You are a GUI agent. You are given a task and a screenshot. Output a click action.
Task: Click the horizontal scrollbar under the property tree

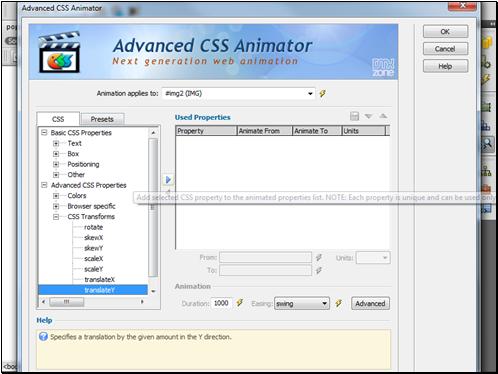click(93, 302)
